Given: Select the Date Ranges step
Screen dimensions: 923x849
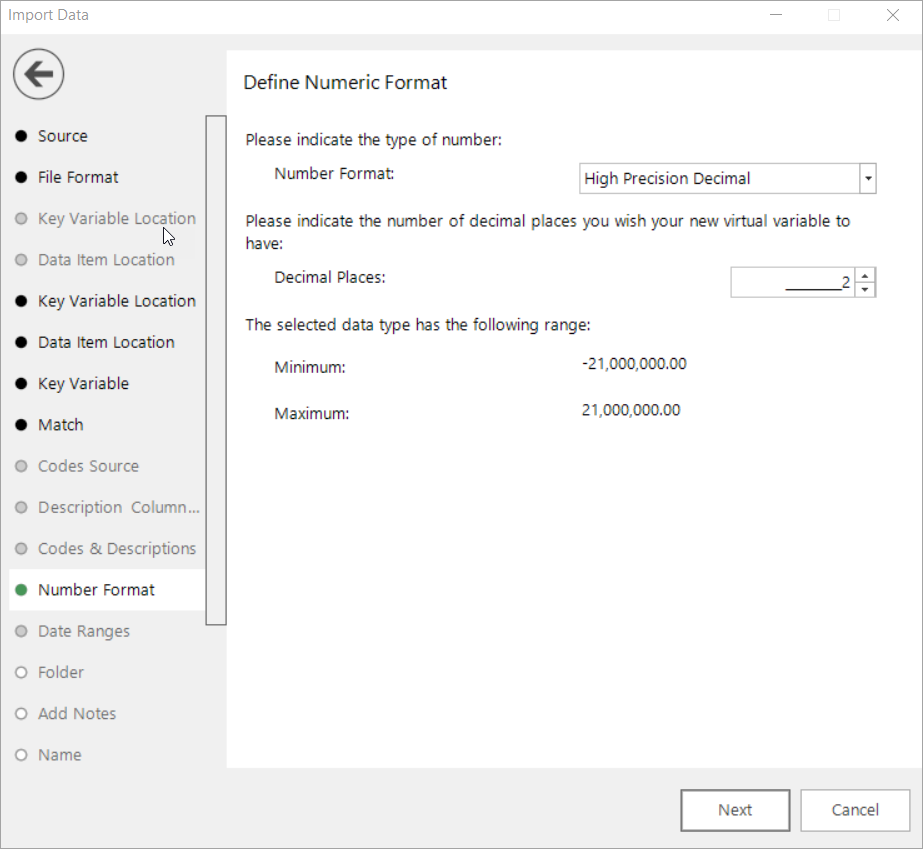Looking at the screenshot, I should pyautogui.click(x=84, y=631).
